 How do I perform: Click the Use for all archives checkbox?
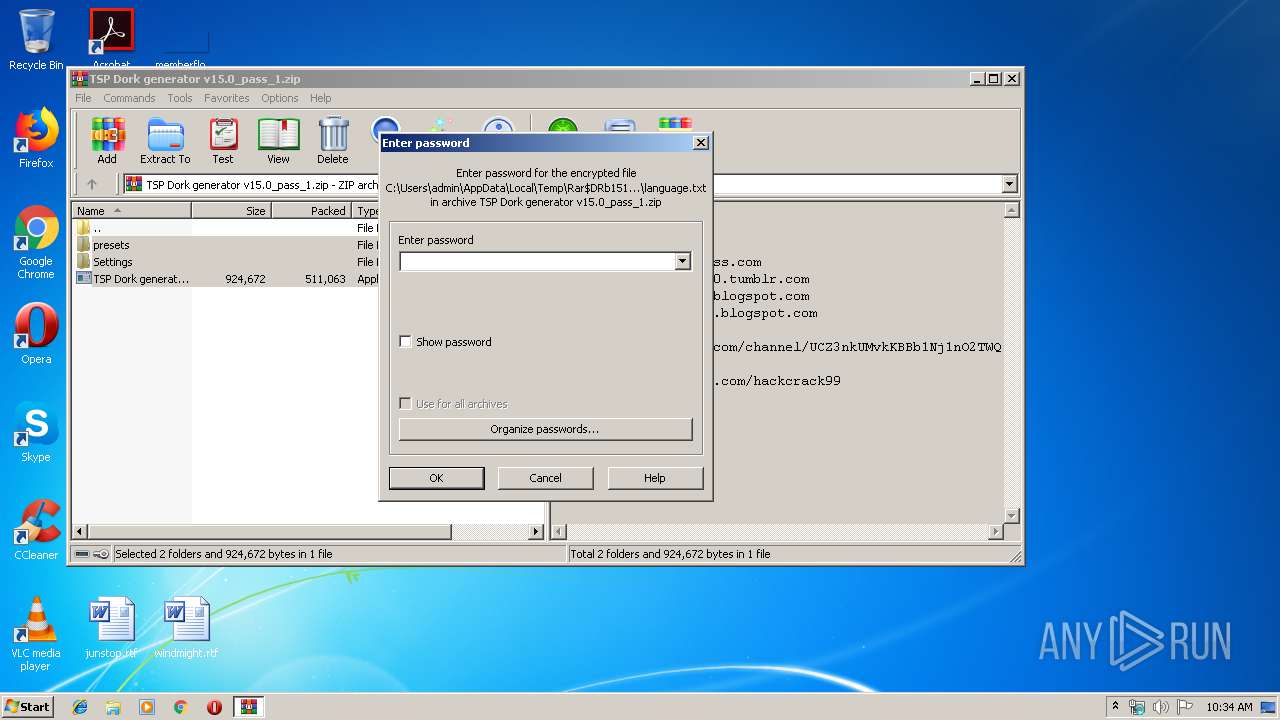(x=405, y=404)
